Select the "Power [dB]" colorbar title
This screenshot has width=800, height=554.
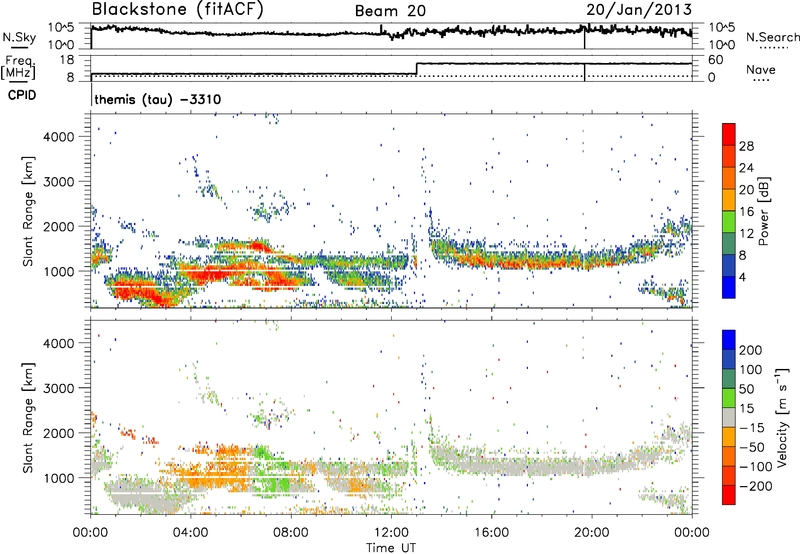763,211
